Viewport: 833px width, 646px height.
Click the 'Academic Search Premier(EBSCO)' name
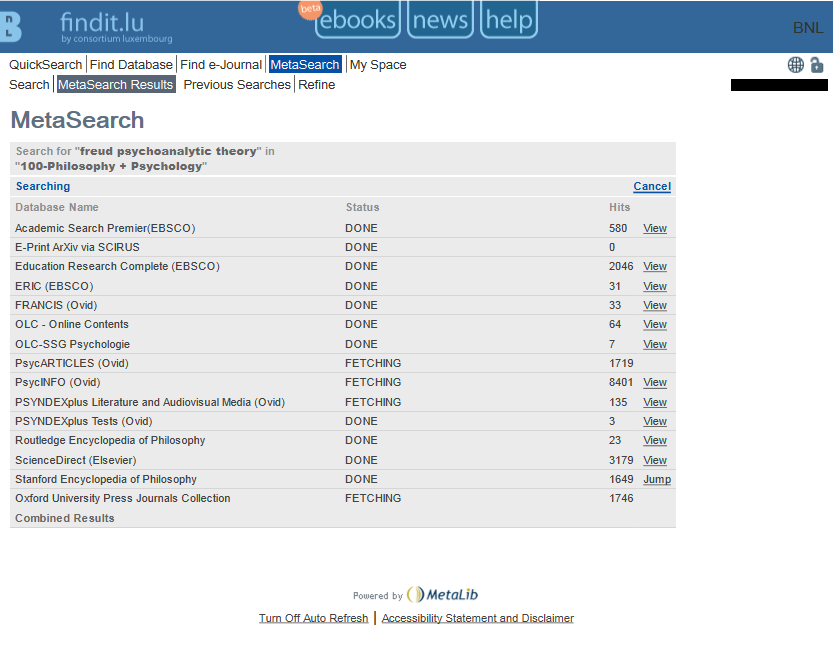tap(105, 228)
